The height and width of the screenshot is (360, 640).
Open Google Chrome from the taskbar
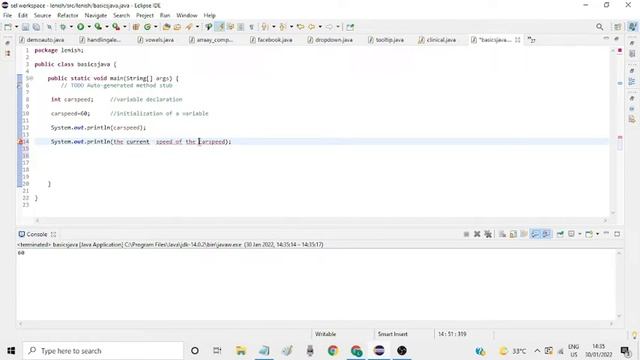pyautogui.click(x=333, y=351)
